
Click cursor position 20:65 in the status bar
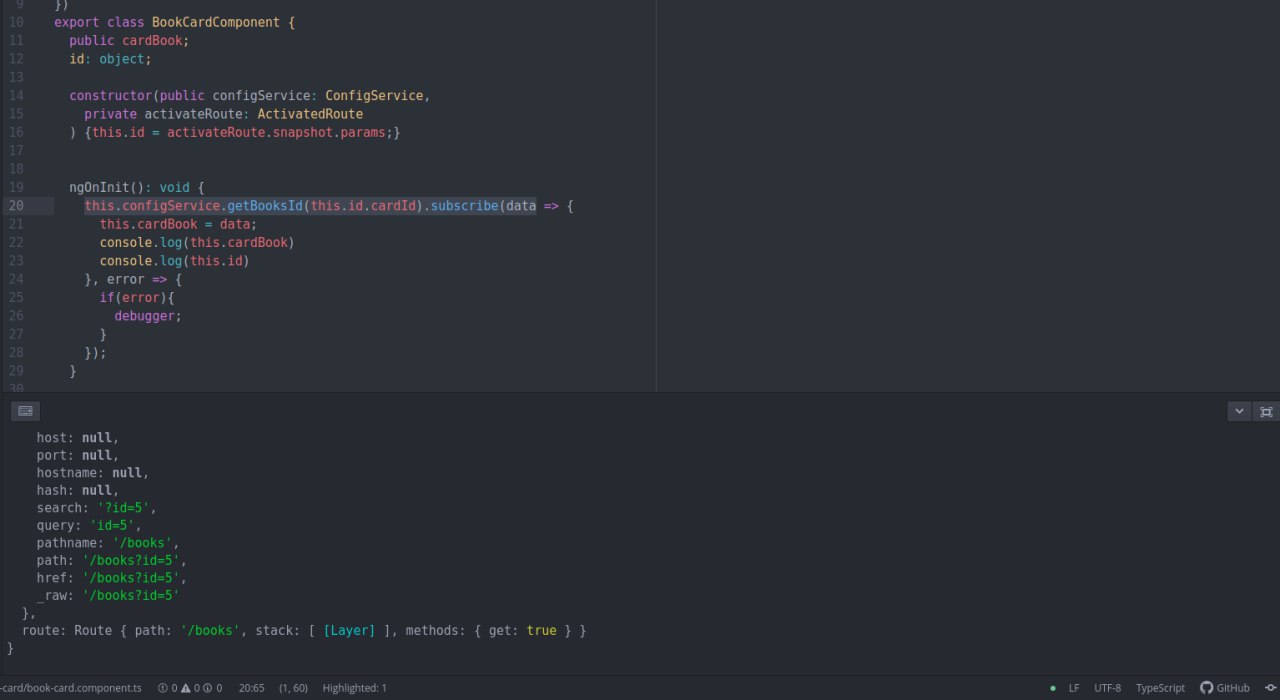pyautogui.click(x=252, y=688)
